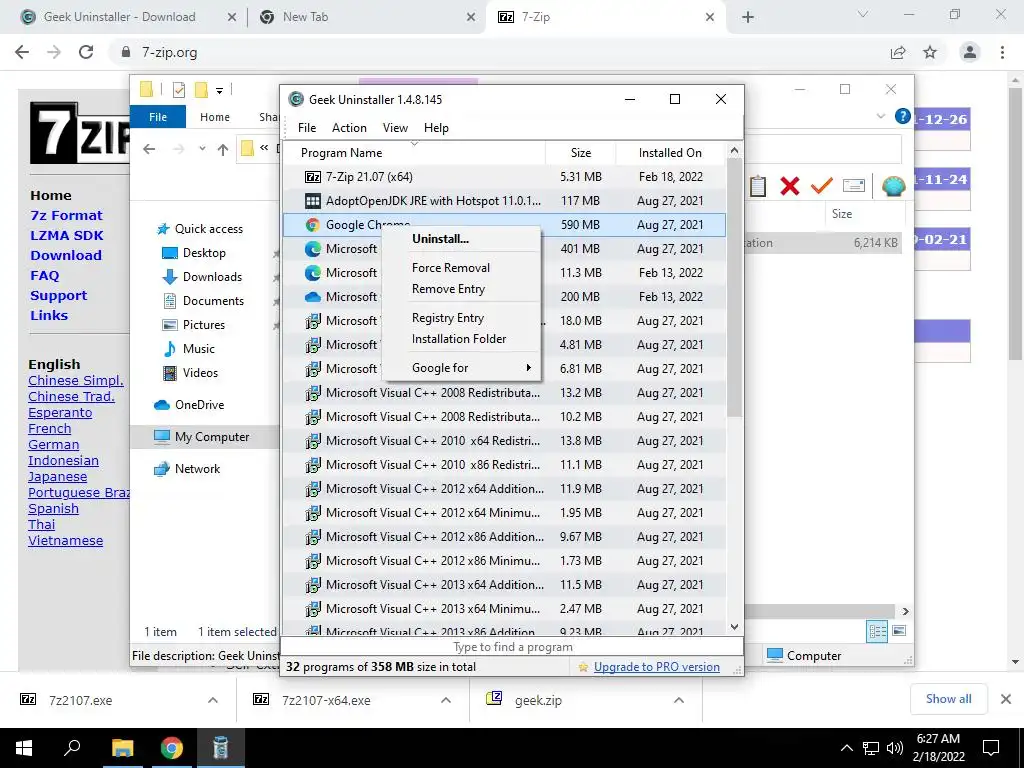The height and width of the screenshot is (768, 1024).
Task: Open the Action menu in Geek Uninstaller
Action: pos(349,128)
